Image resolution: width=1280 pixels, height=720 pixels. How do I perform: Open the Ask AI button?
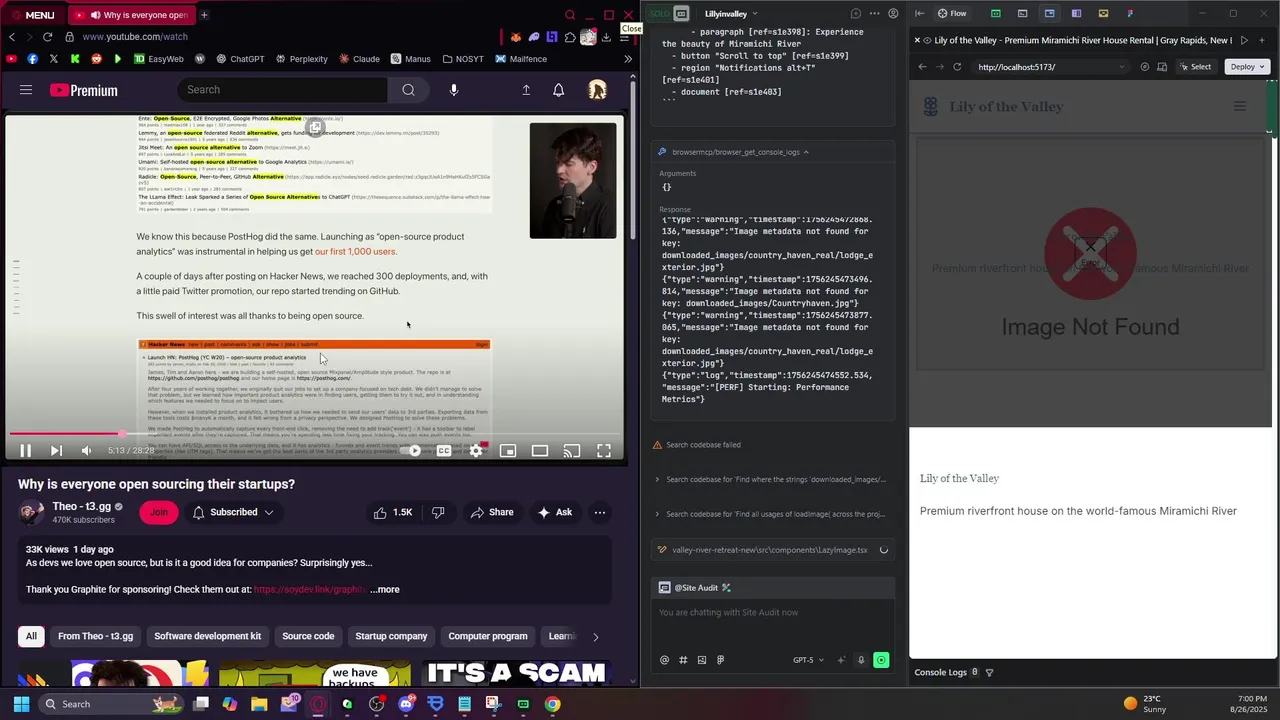pyautogui.click(x=555, y=512)
